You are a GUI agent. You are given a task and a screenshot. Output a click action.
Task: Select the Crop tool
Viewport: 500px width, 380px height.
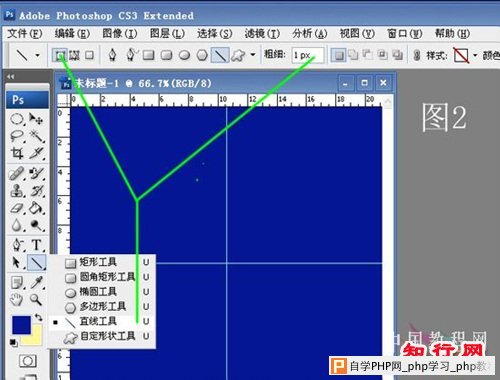[17, 153]
